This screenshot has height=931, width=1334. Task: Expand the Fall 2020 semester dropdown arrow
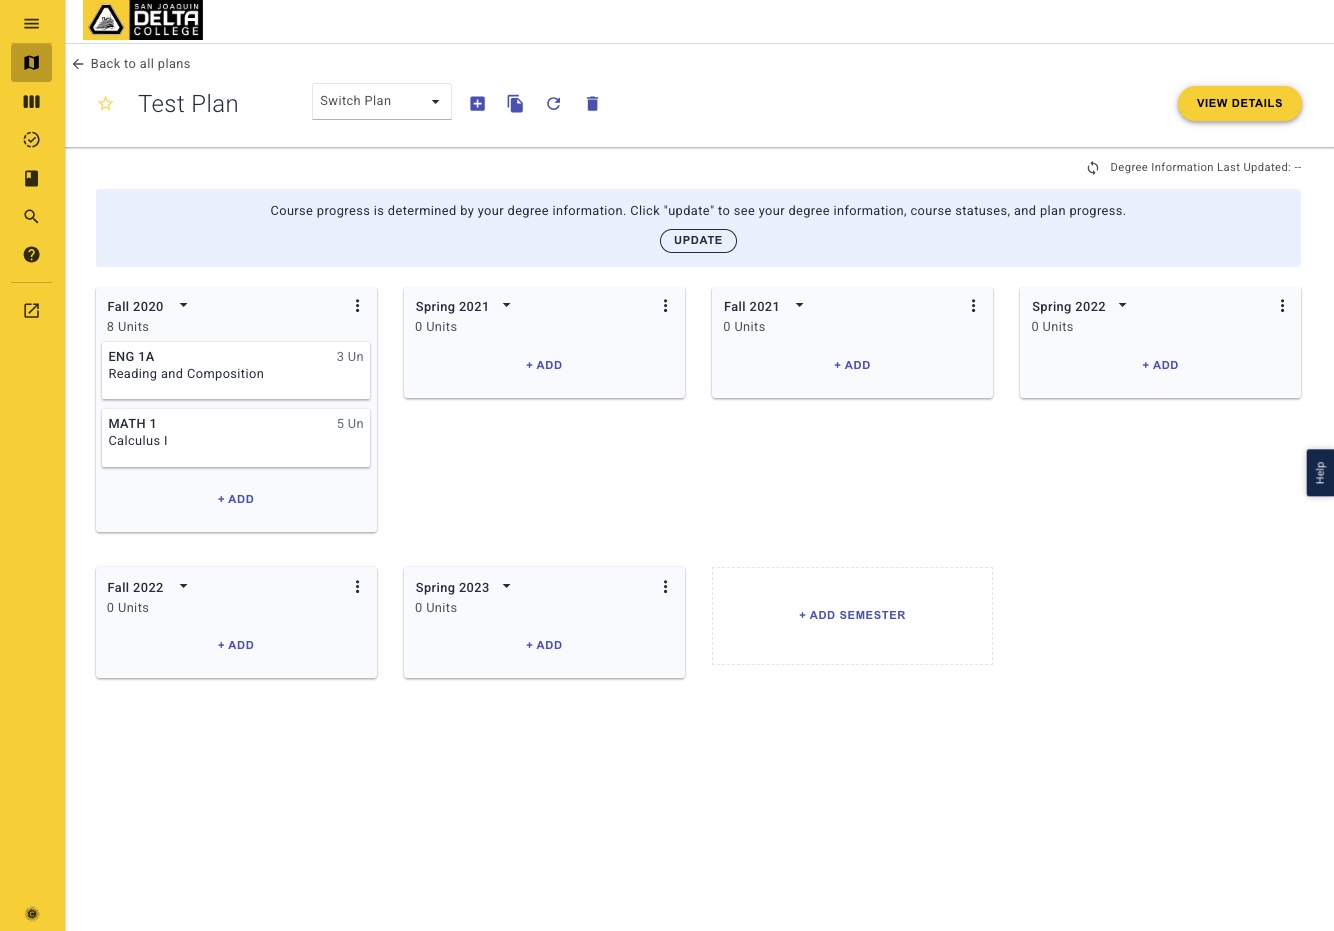183,306
